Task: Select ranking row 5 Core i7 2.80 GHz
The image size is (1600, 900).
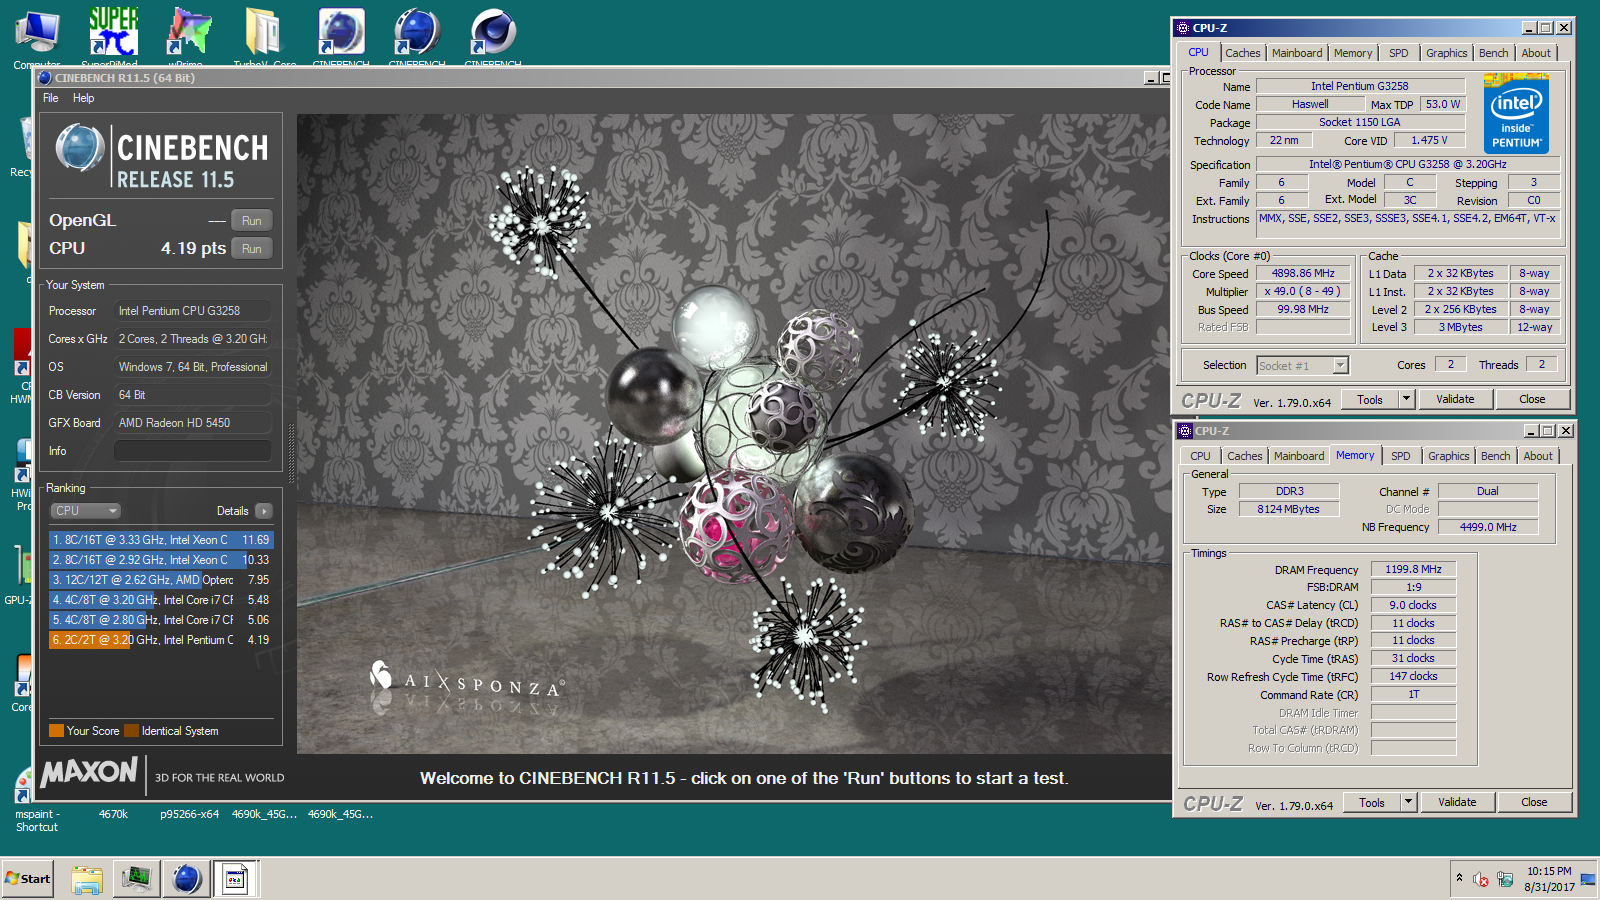Action: tap(160, 620)
